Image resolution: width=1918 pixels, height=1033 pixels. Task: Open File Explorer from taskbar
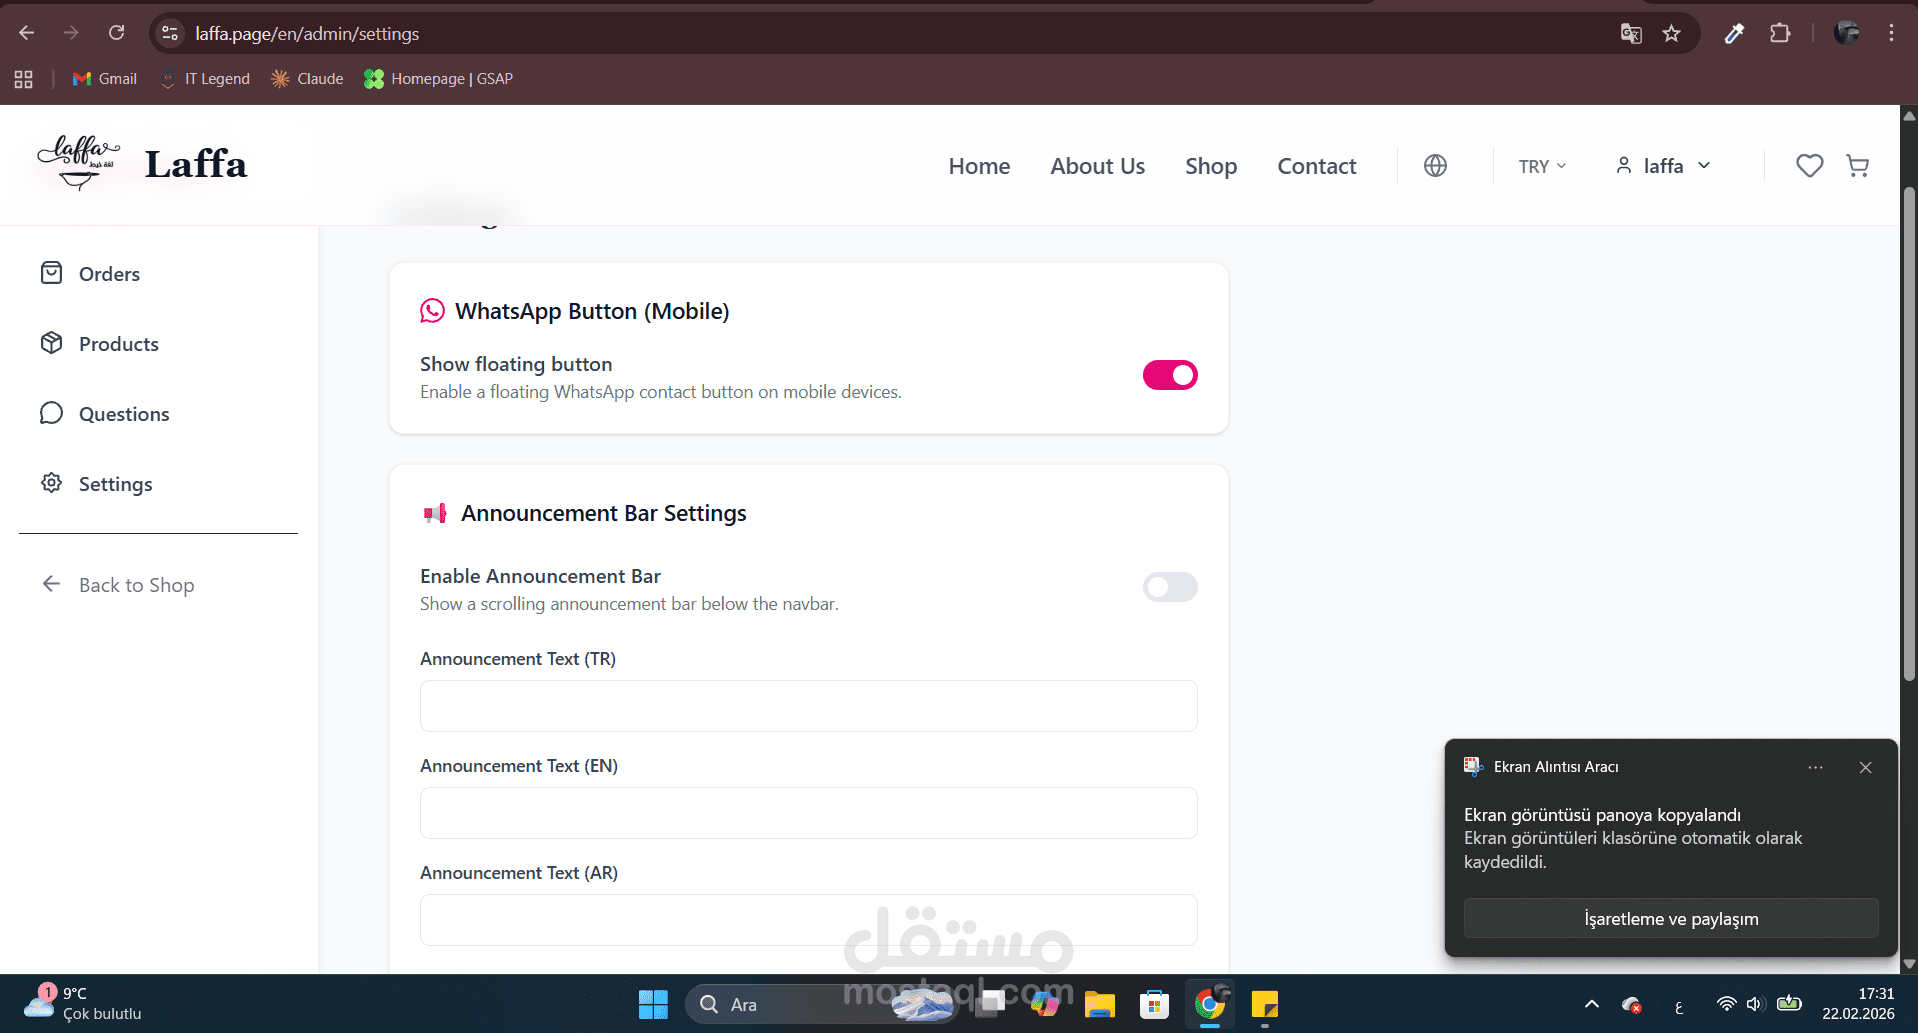pyautogui.click(x=1100, y=1004)
